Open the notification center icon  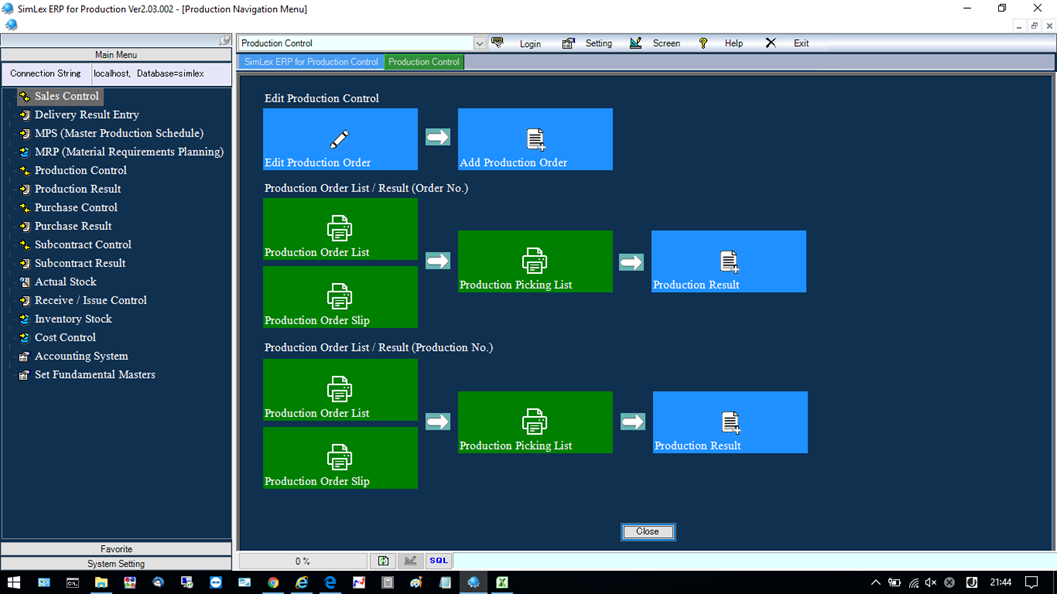click(x=1031, y=583)
